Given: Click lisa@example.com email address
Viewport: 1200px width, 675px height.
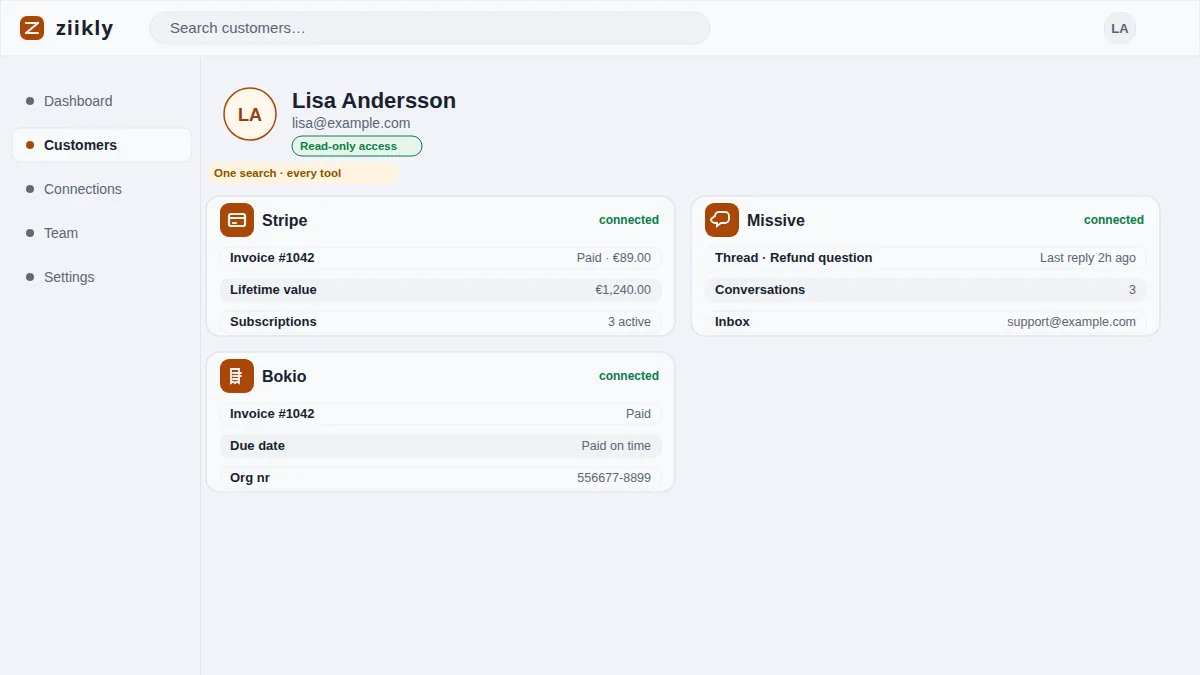Looking at the screenshot, I should point(351,123).
